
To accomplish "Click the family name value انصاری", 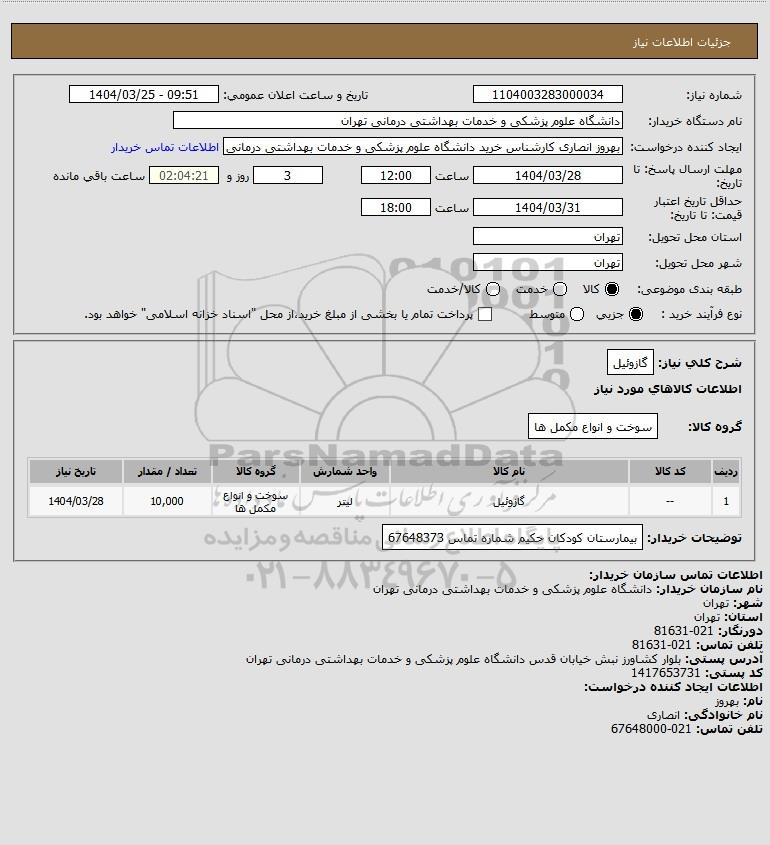I will click(663, 715).
